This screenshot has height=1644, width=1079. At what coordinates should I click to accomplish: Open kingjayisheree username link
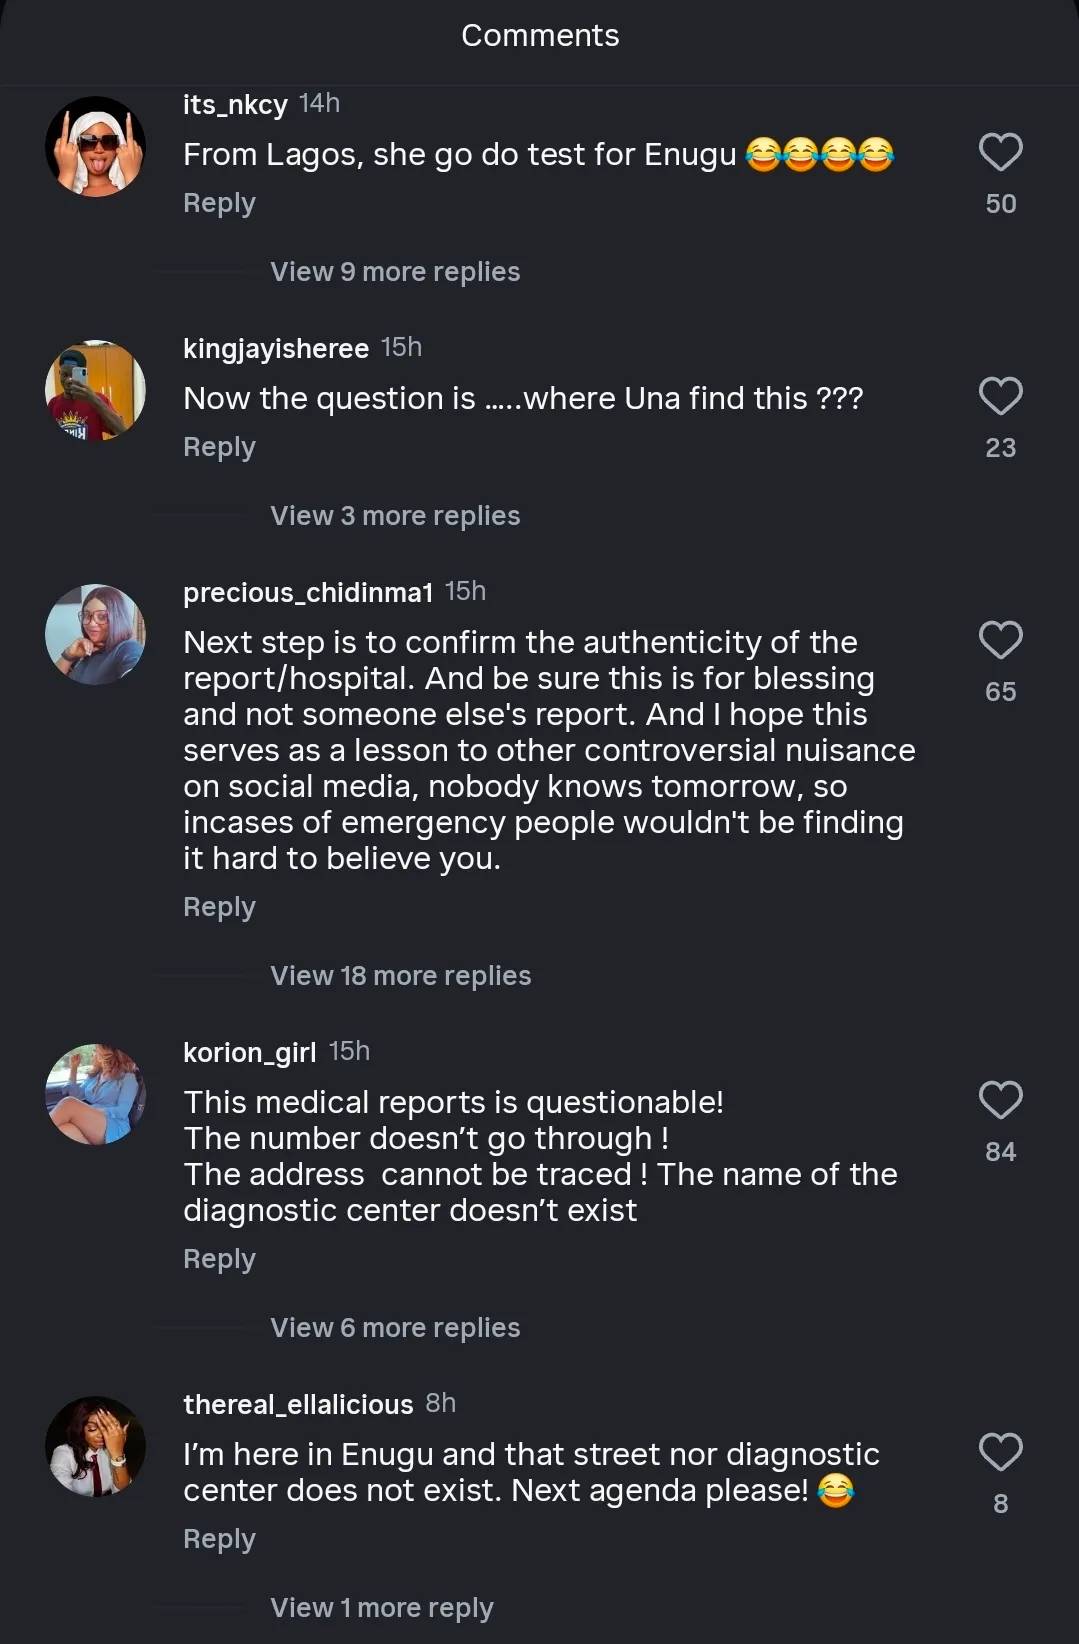tap(276, 349)
